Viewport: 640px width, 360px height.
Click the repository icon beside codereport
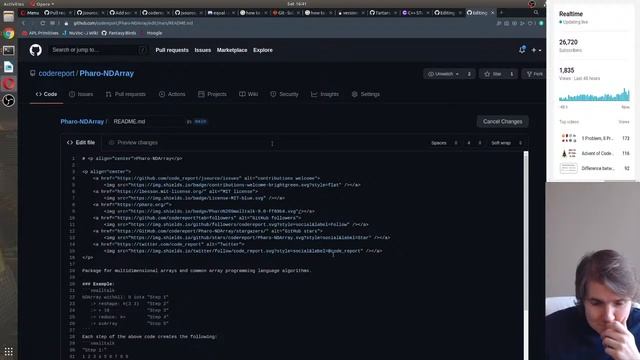click(33, 73)
